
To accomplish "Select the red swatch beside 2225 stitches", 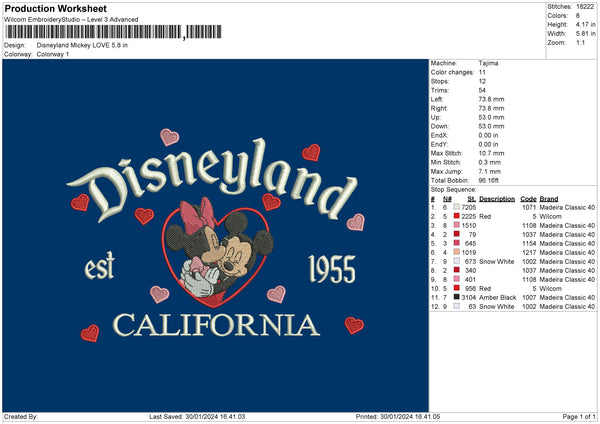I will pos(457,216).
